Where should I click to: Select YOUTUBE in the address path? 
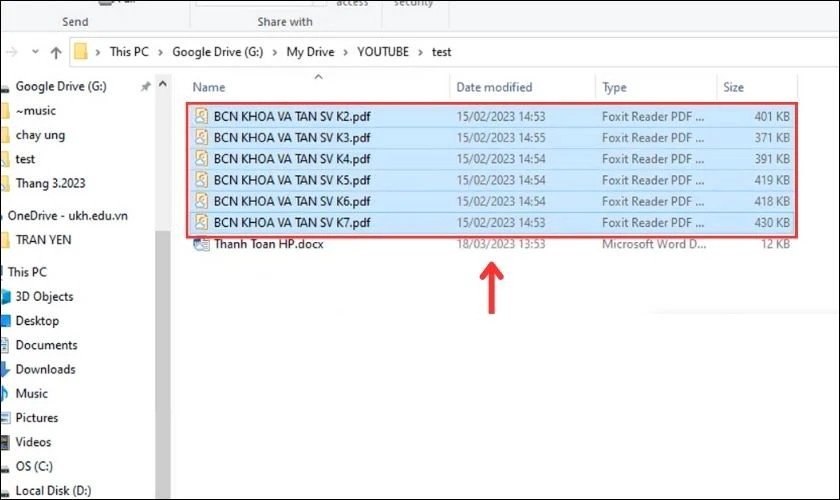[383, 52]
